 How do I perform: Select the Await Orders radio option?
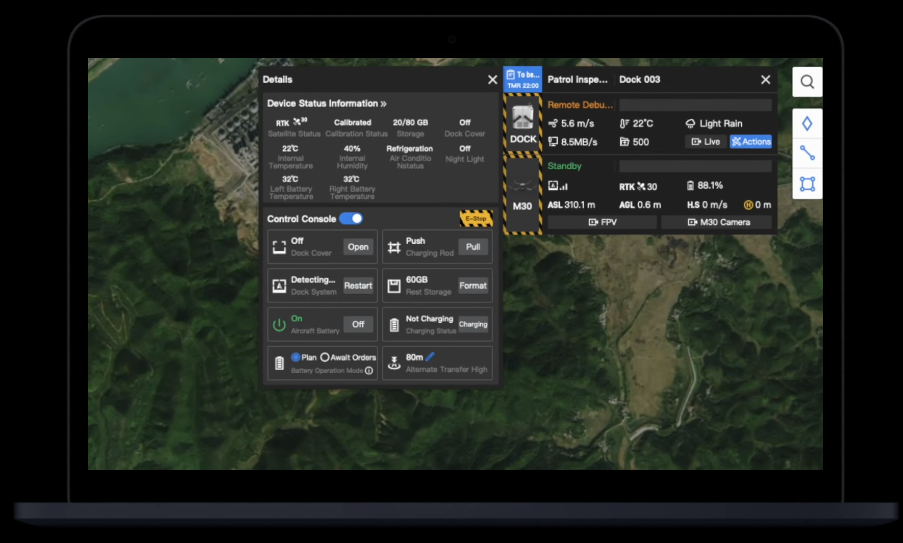click(325, 357)
